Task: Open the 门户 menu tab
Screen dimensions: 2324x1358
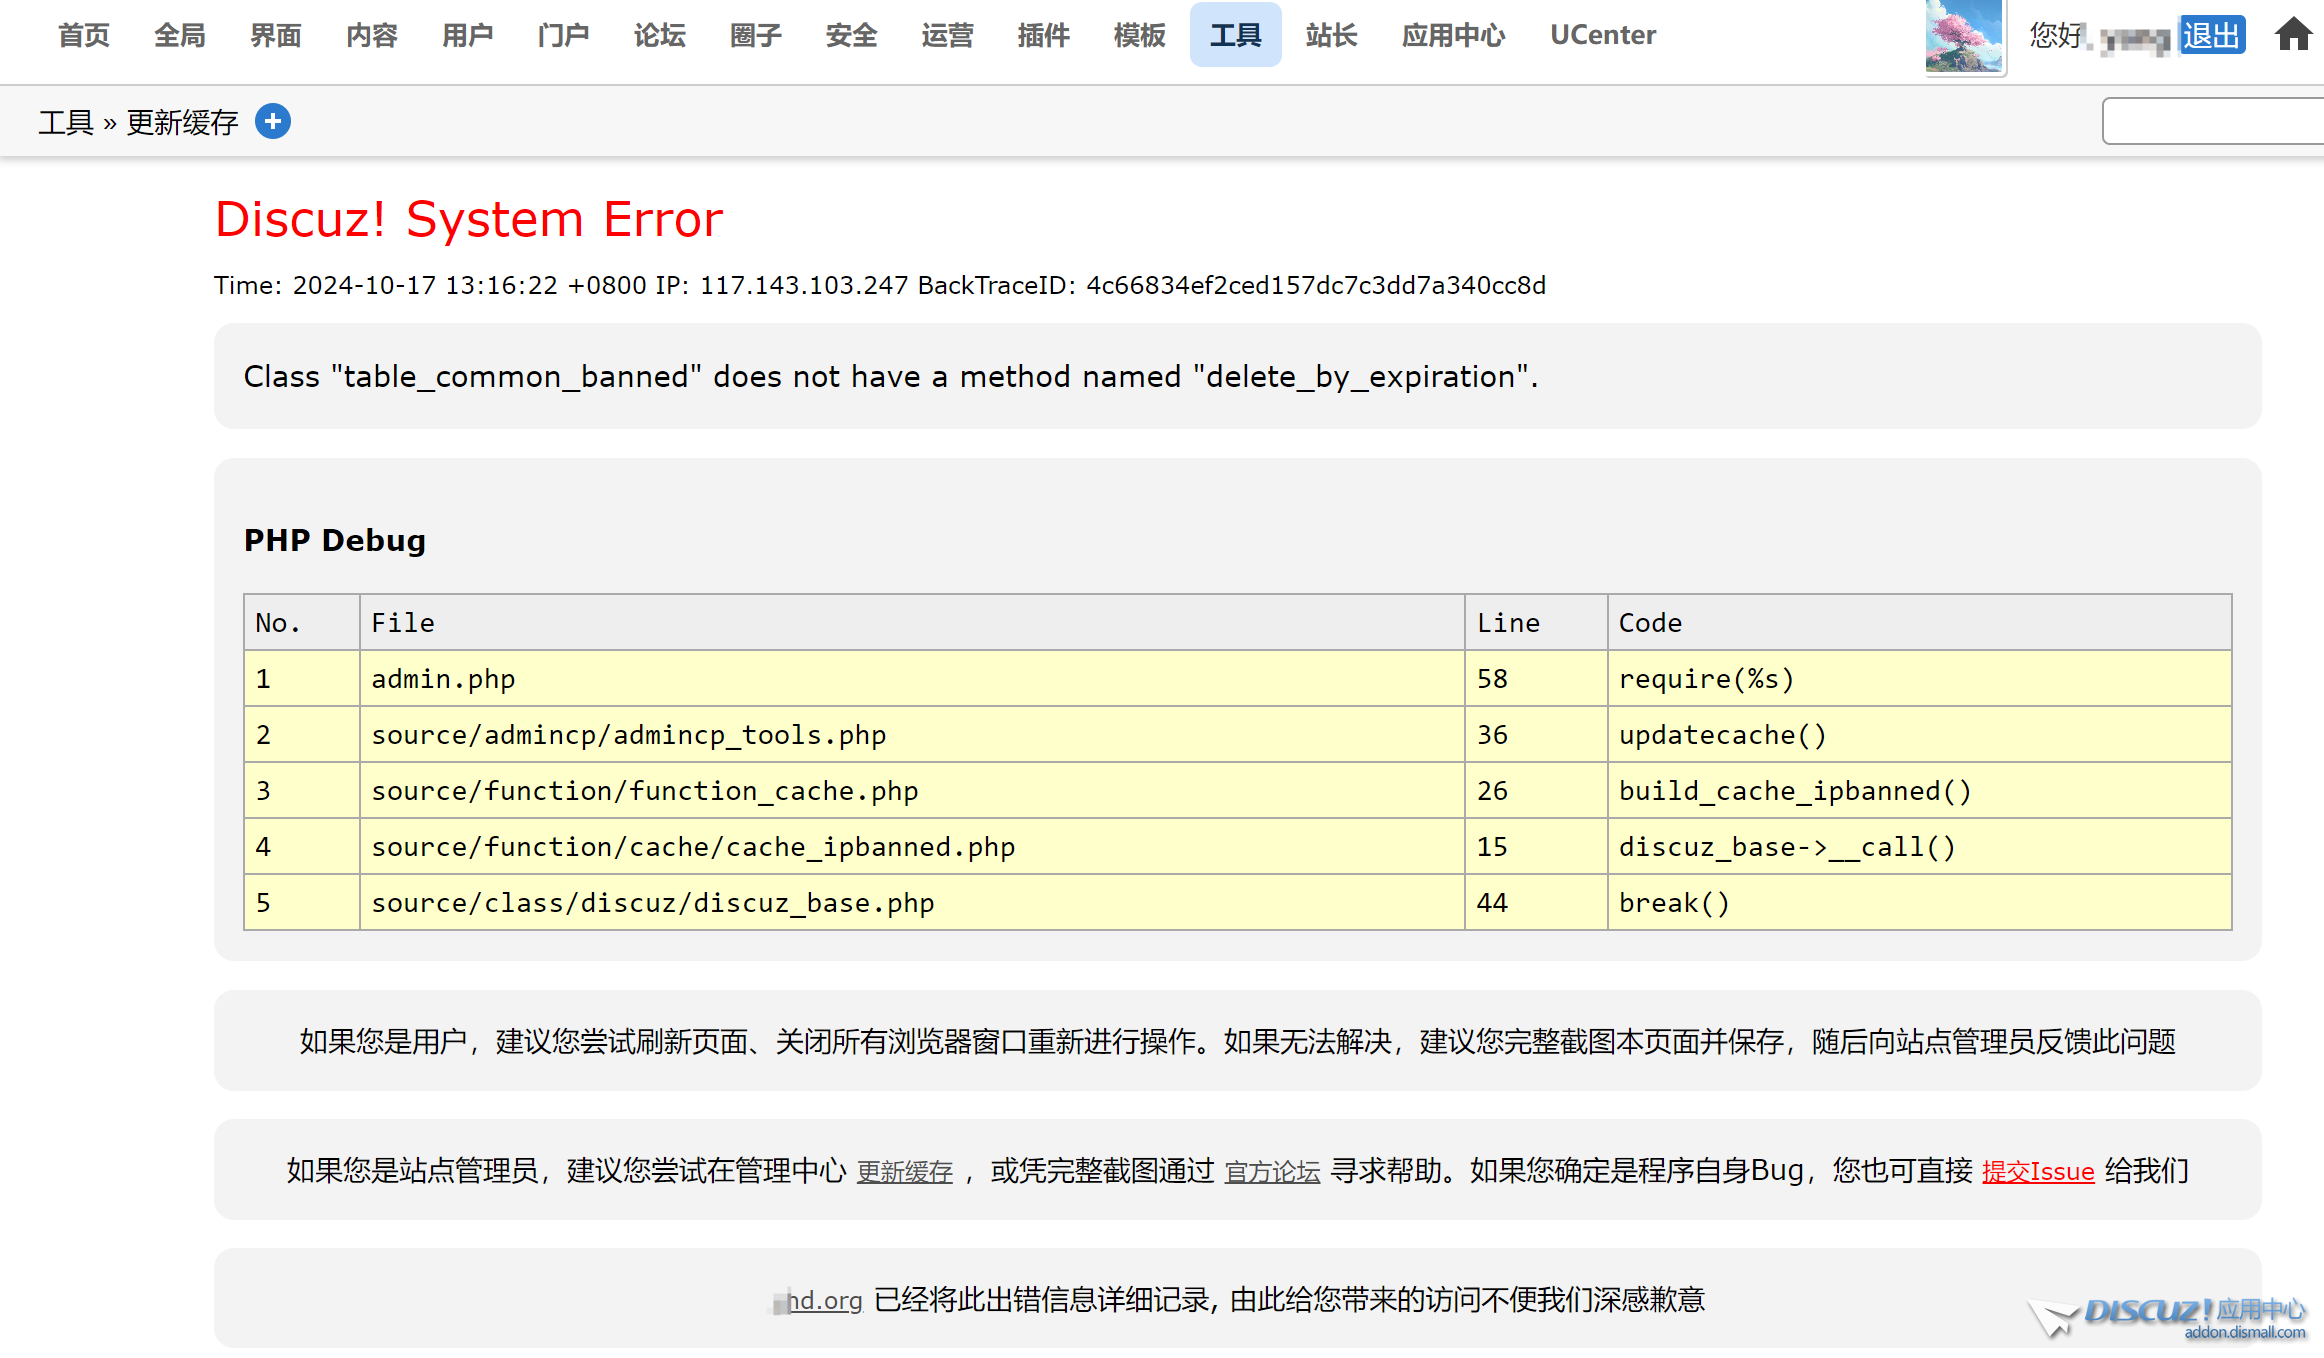Action: (x=564, y=35)
